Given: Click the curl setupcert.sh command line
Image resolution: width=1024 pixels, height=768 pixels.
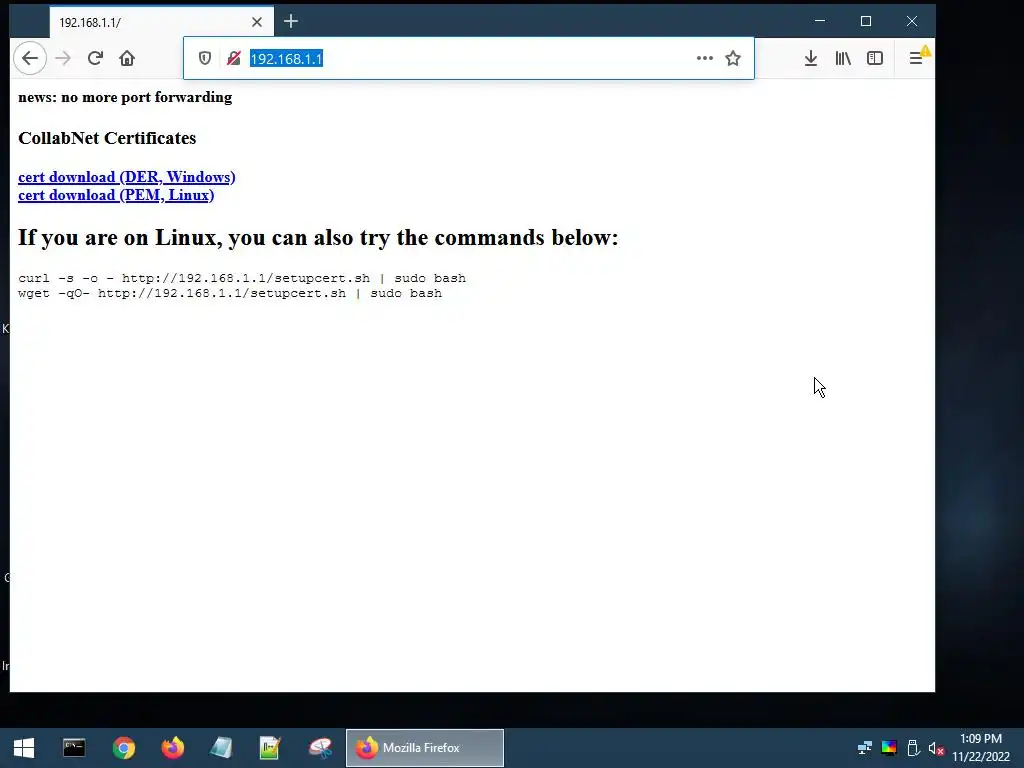Looking at the screenshot, I should coord(242,278).
